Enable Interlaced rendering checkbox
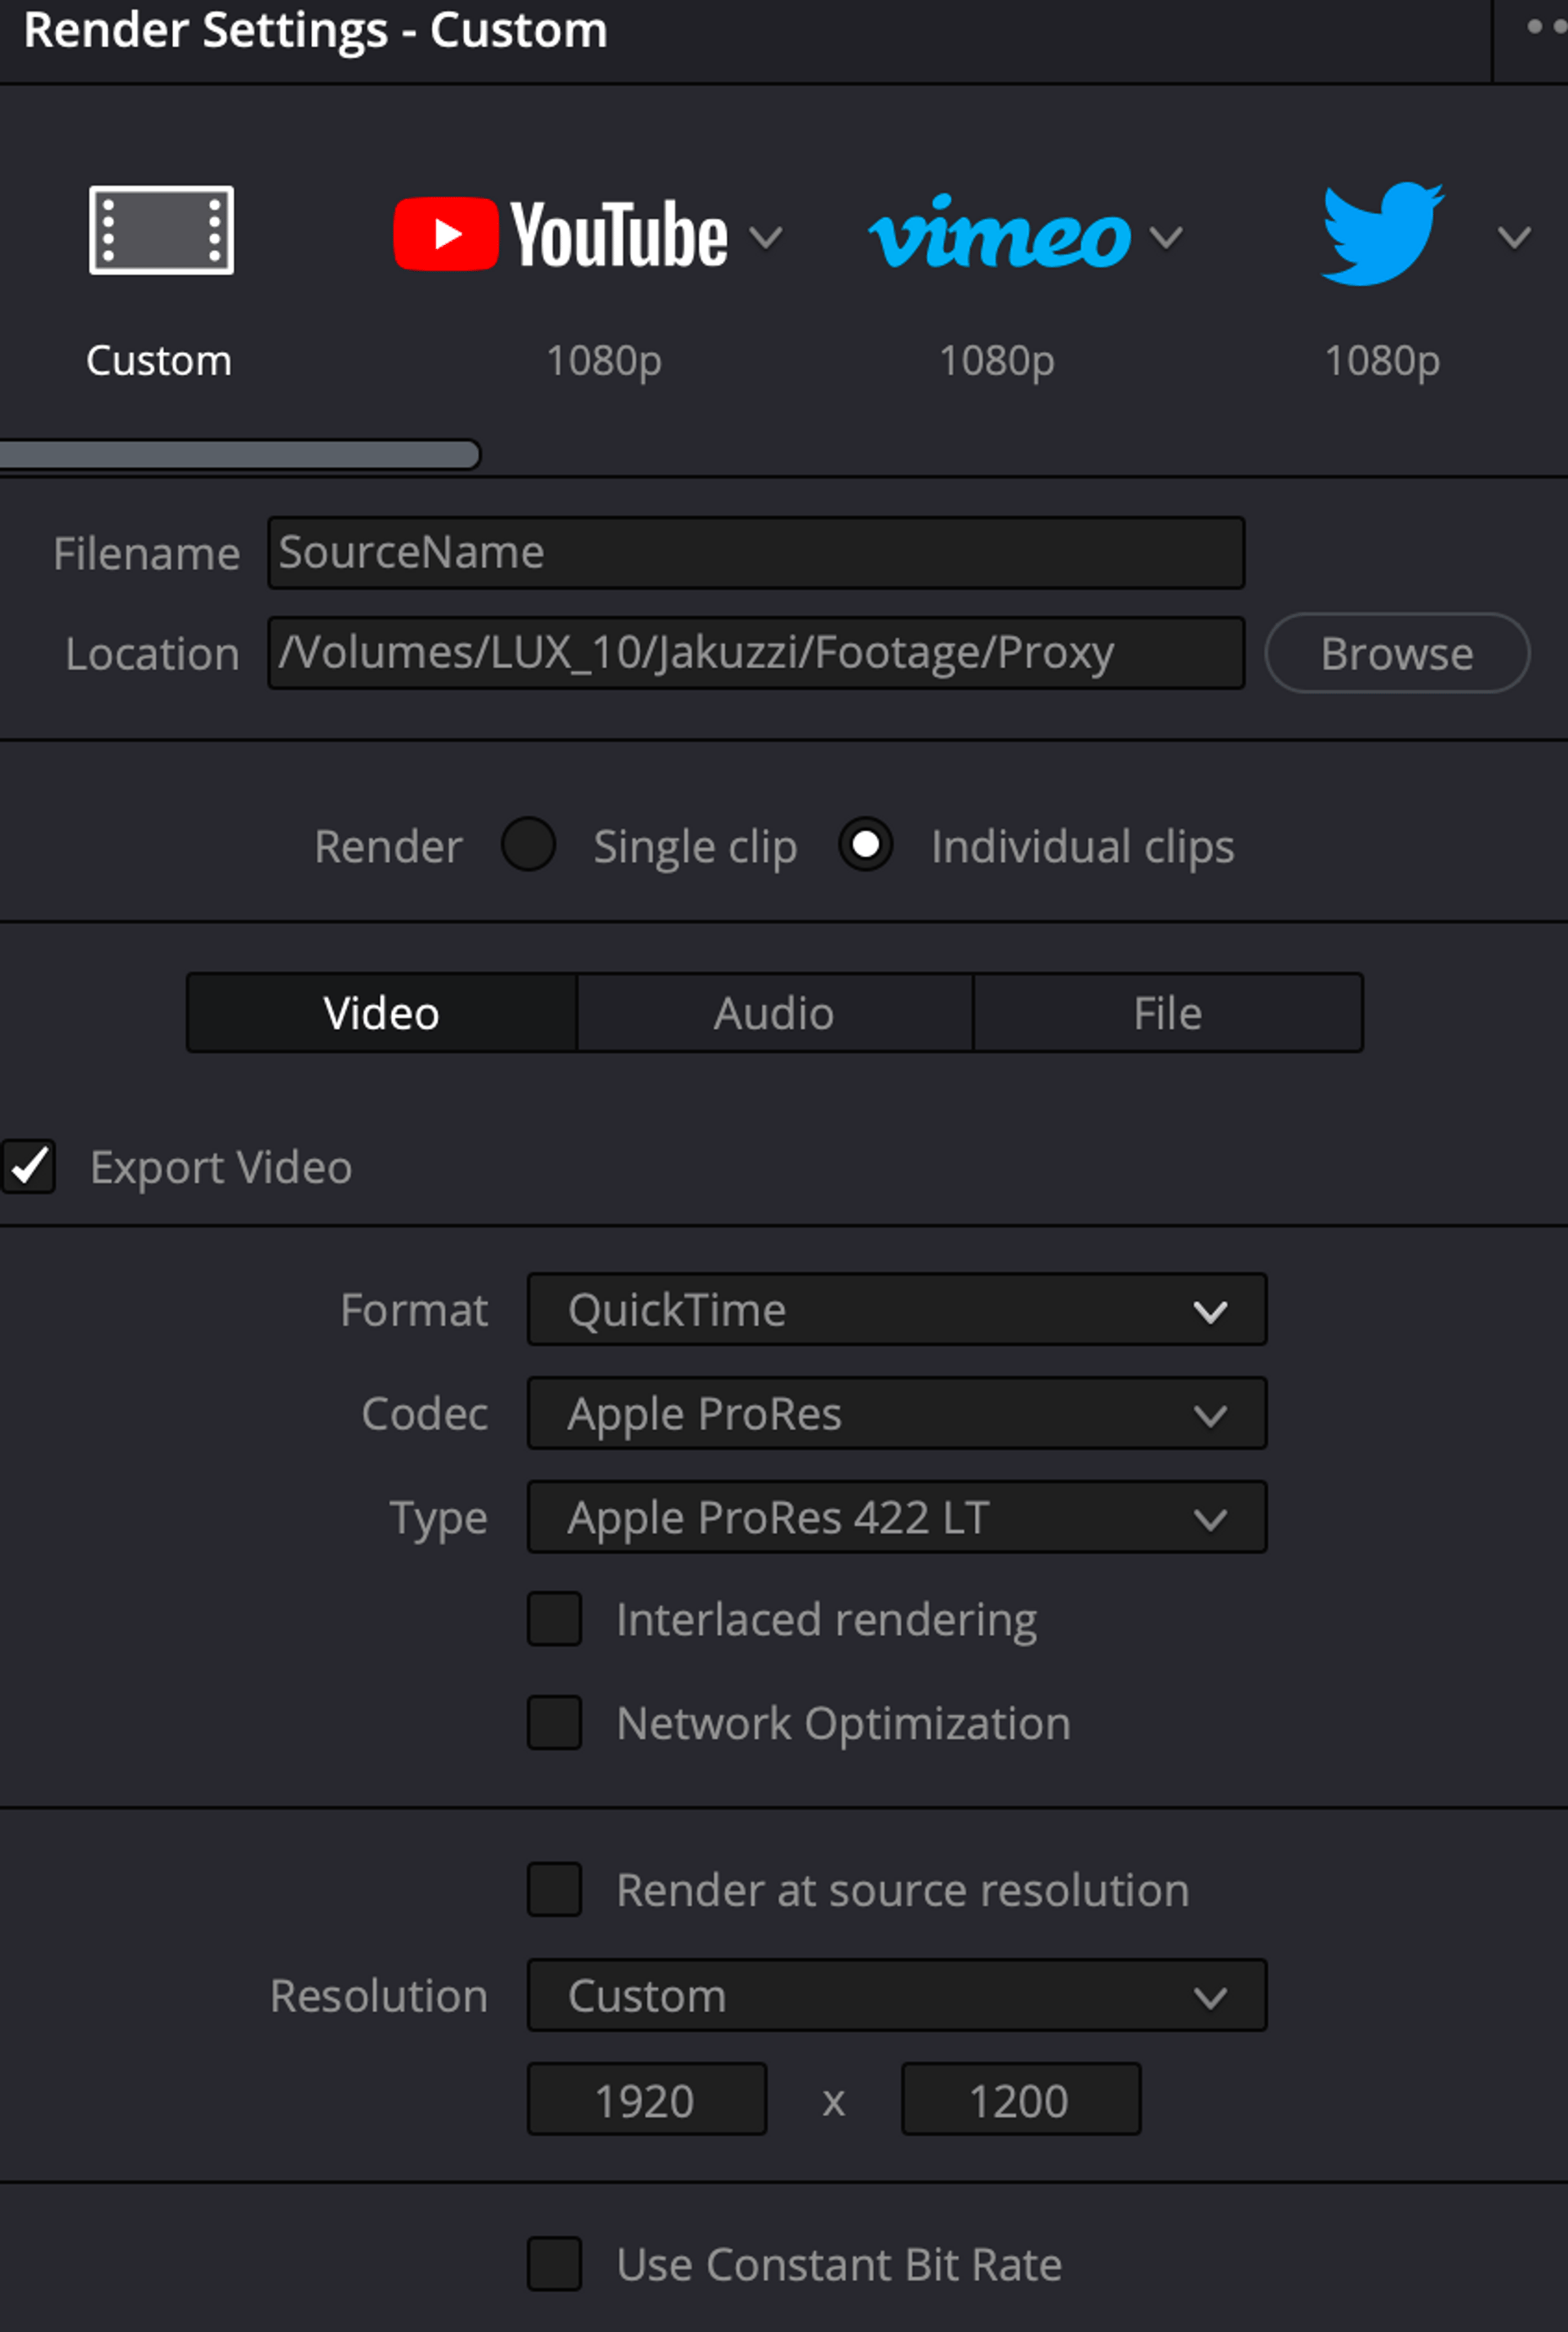The image size is (1568, 2332). coord(555,1619)
